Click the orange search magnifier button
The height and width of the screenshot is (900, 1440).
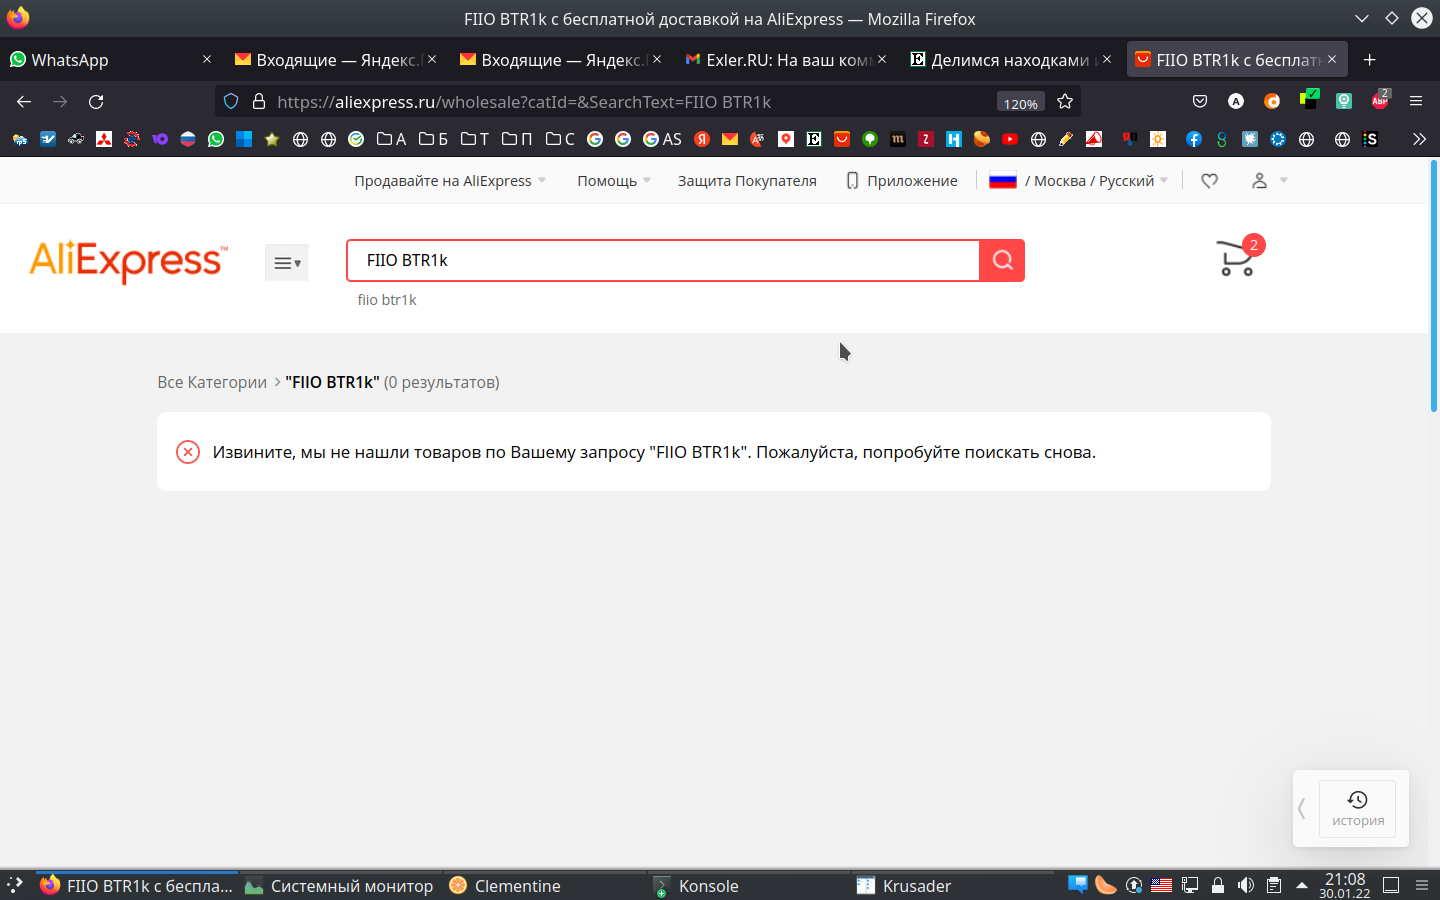(x=1002, y=261)
